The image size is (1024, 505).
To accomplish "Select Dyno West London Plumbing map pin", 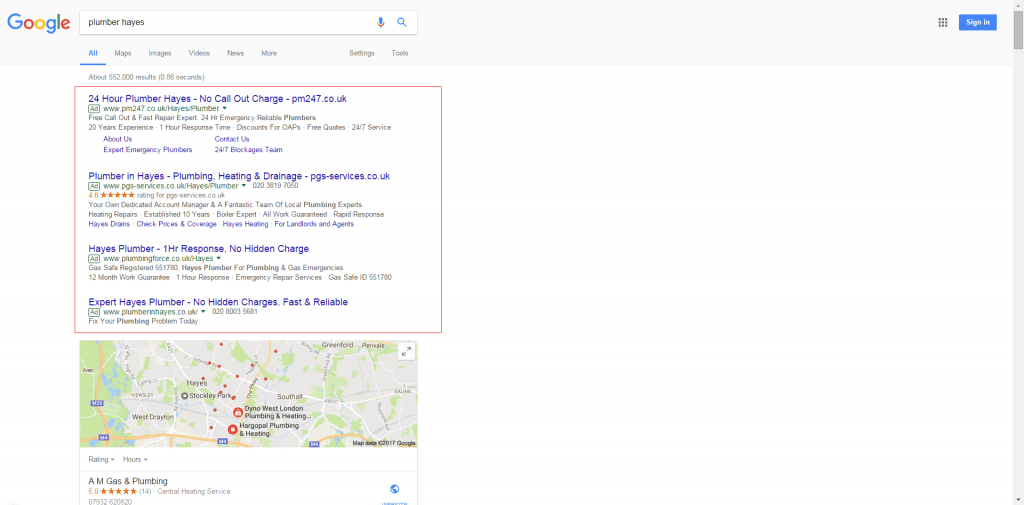I will [x=239, y=412].
